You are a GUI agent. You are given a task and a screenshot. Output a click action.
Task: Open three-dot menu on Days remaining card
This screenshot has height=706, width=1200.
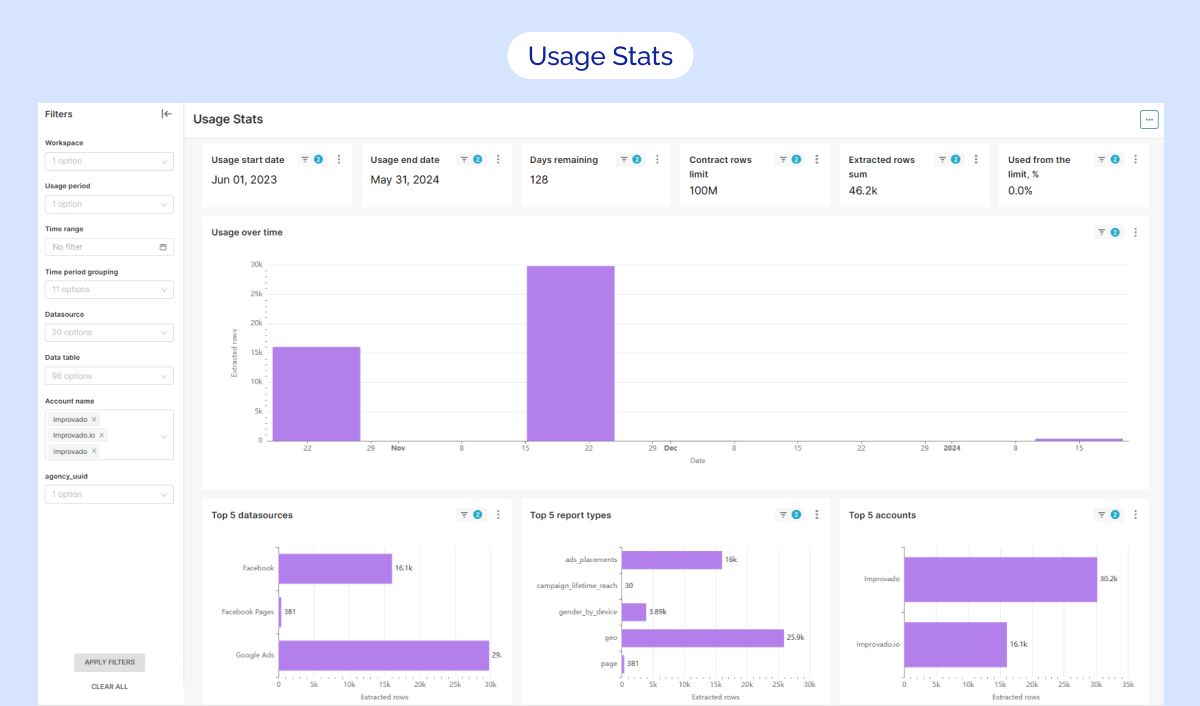coord(657,160)
